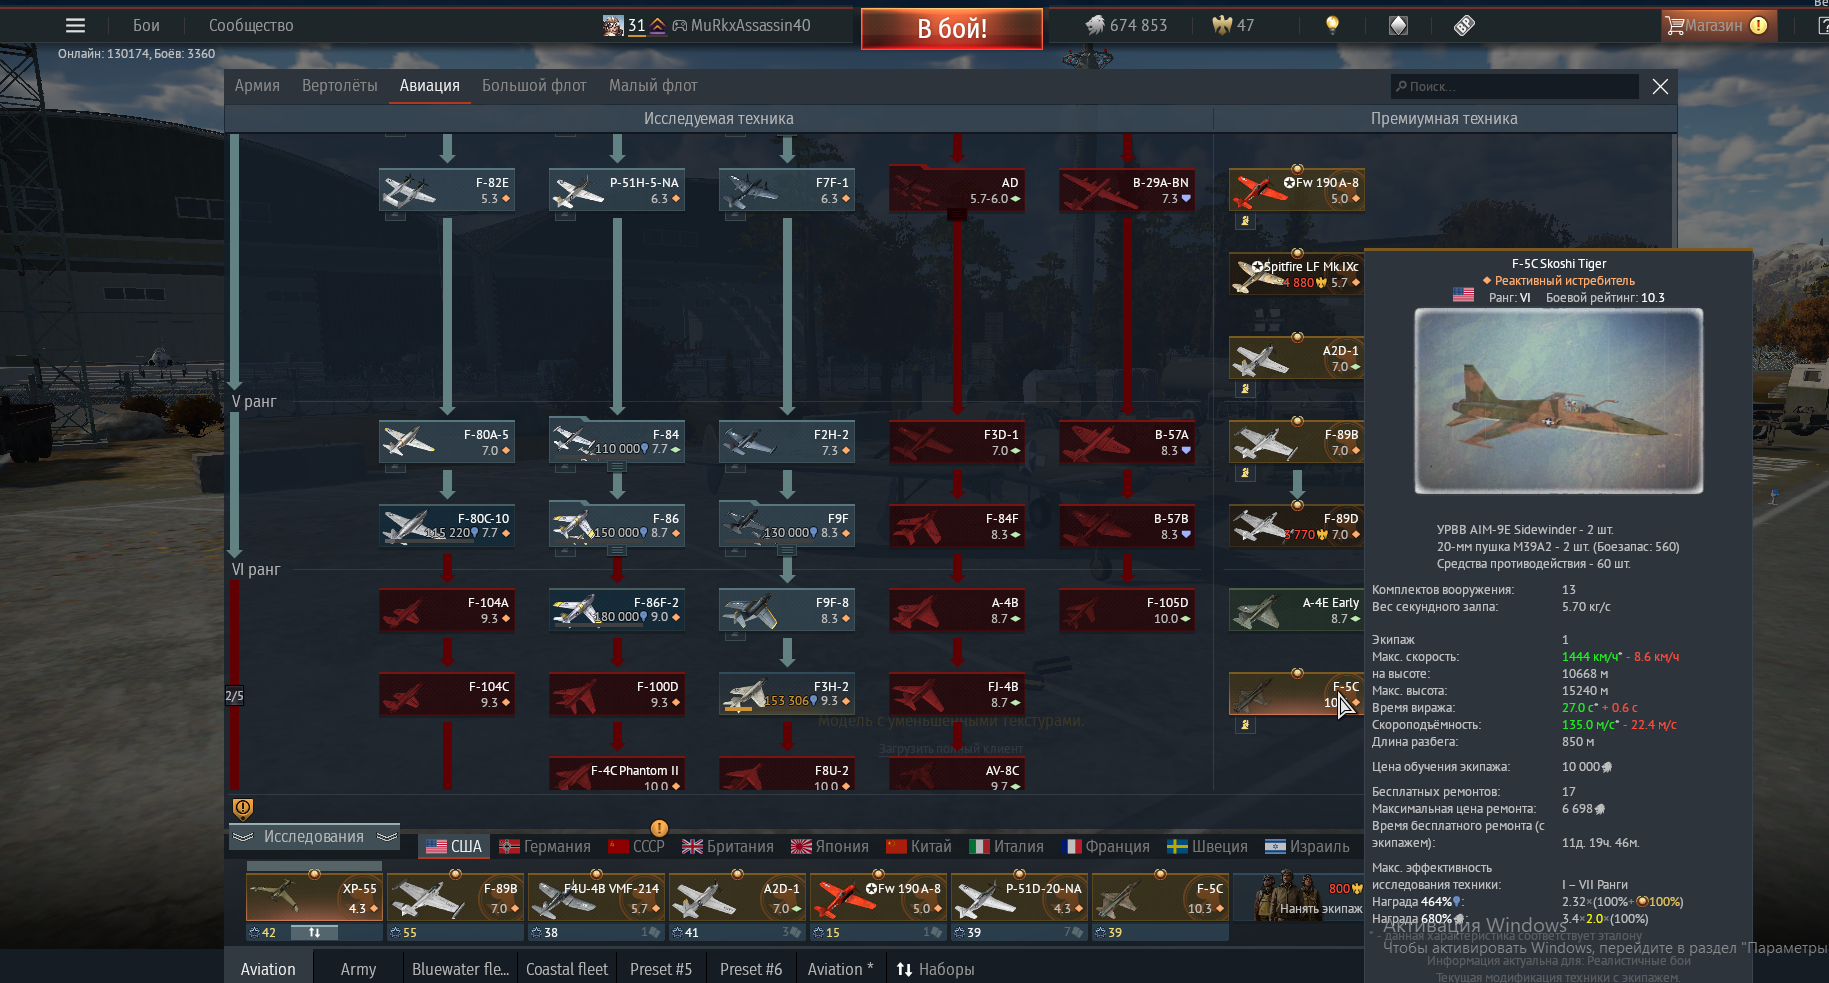
Task: Select the F2H-2 aircraft
Action: [787, 442]
